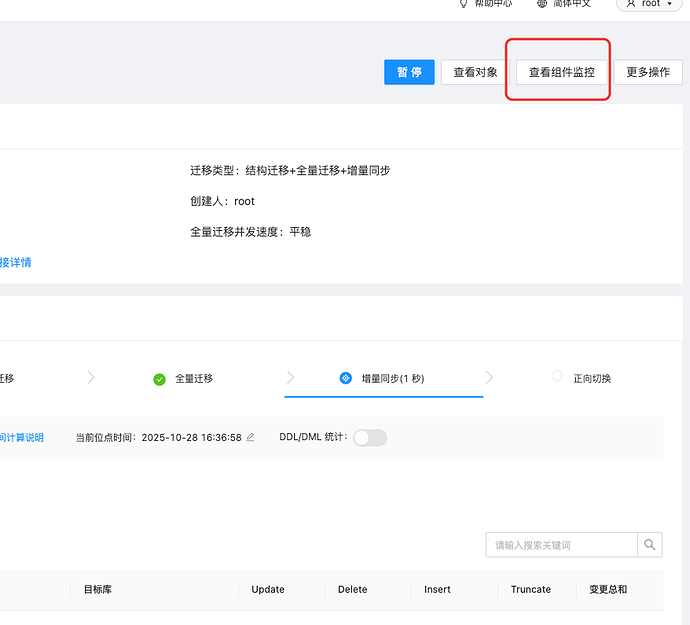Open the 更多操作 menu
This screenshot has width=690, height=625.
pos(648,72)
